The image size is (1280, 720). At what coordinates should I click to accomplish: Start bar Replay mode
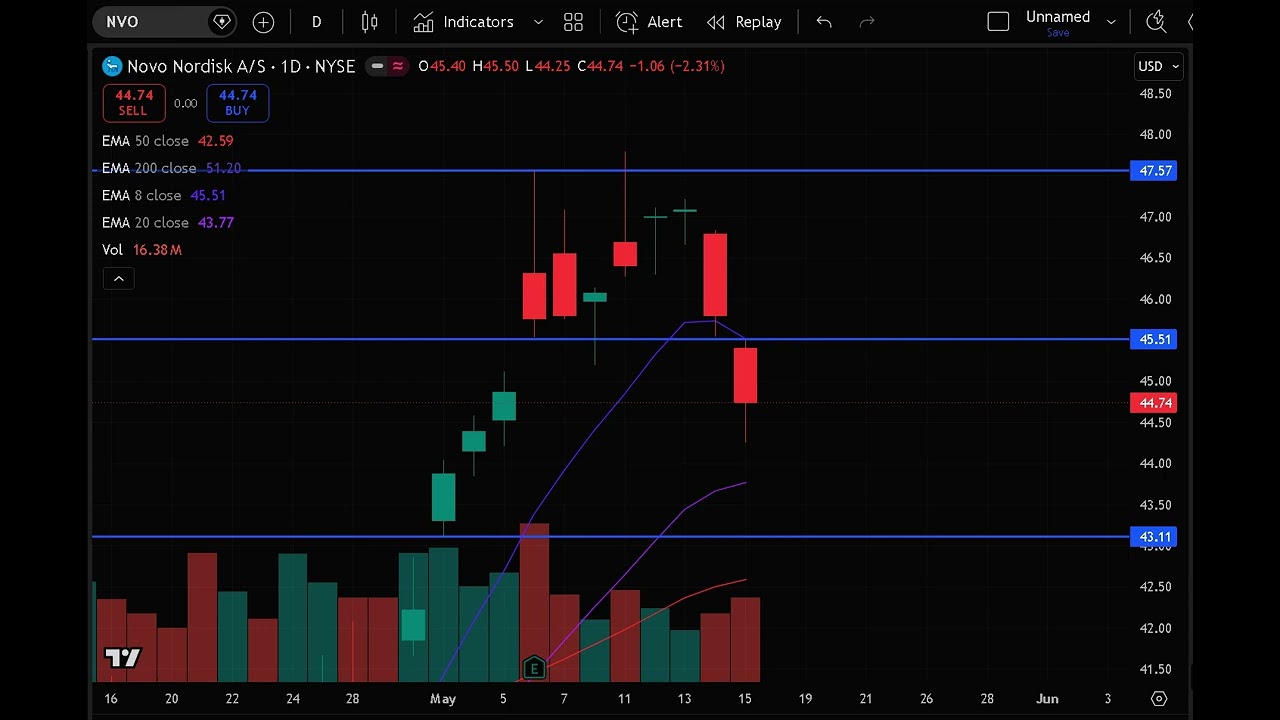(x=744, y=22)
